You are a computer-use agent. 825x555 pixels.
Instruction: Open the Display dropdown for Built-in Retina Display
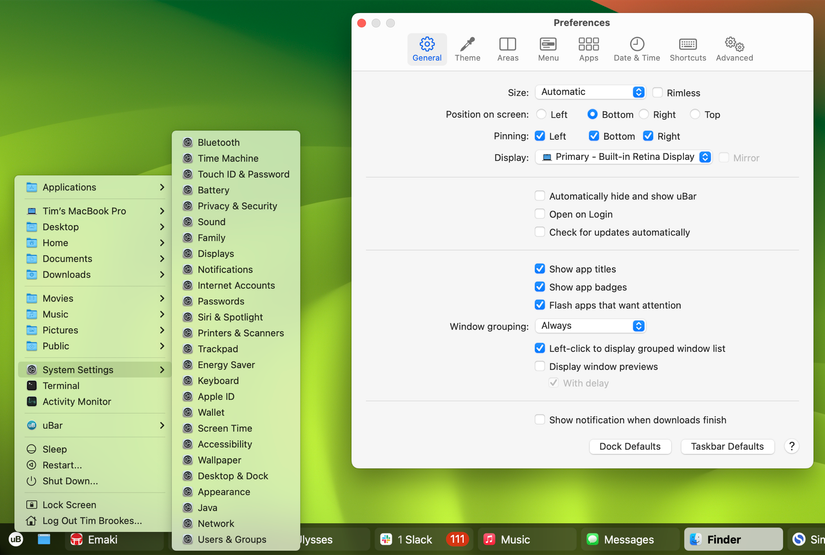coord(623,157)
